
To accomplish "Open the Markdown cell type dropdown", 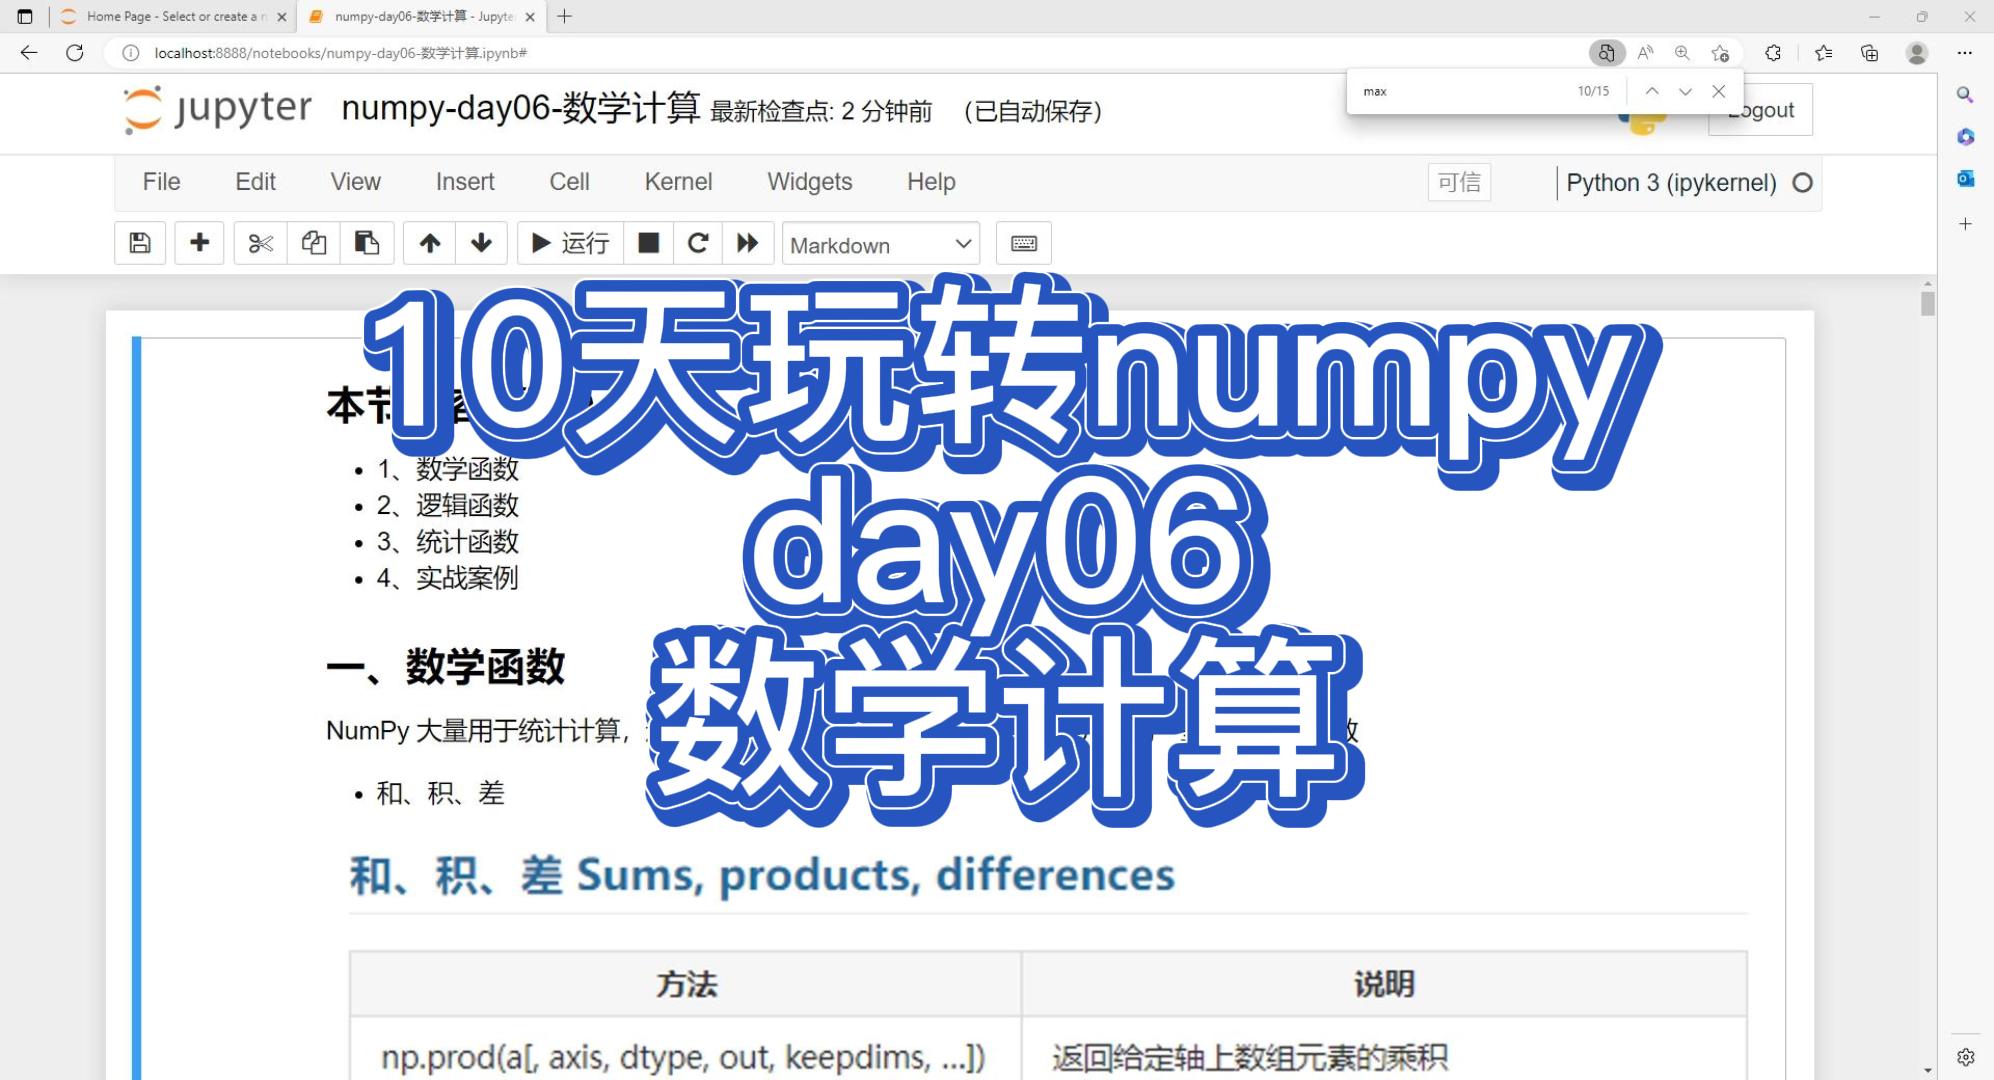I will (x=880, y=244).
